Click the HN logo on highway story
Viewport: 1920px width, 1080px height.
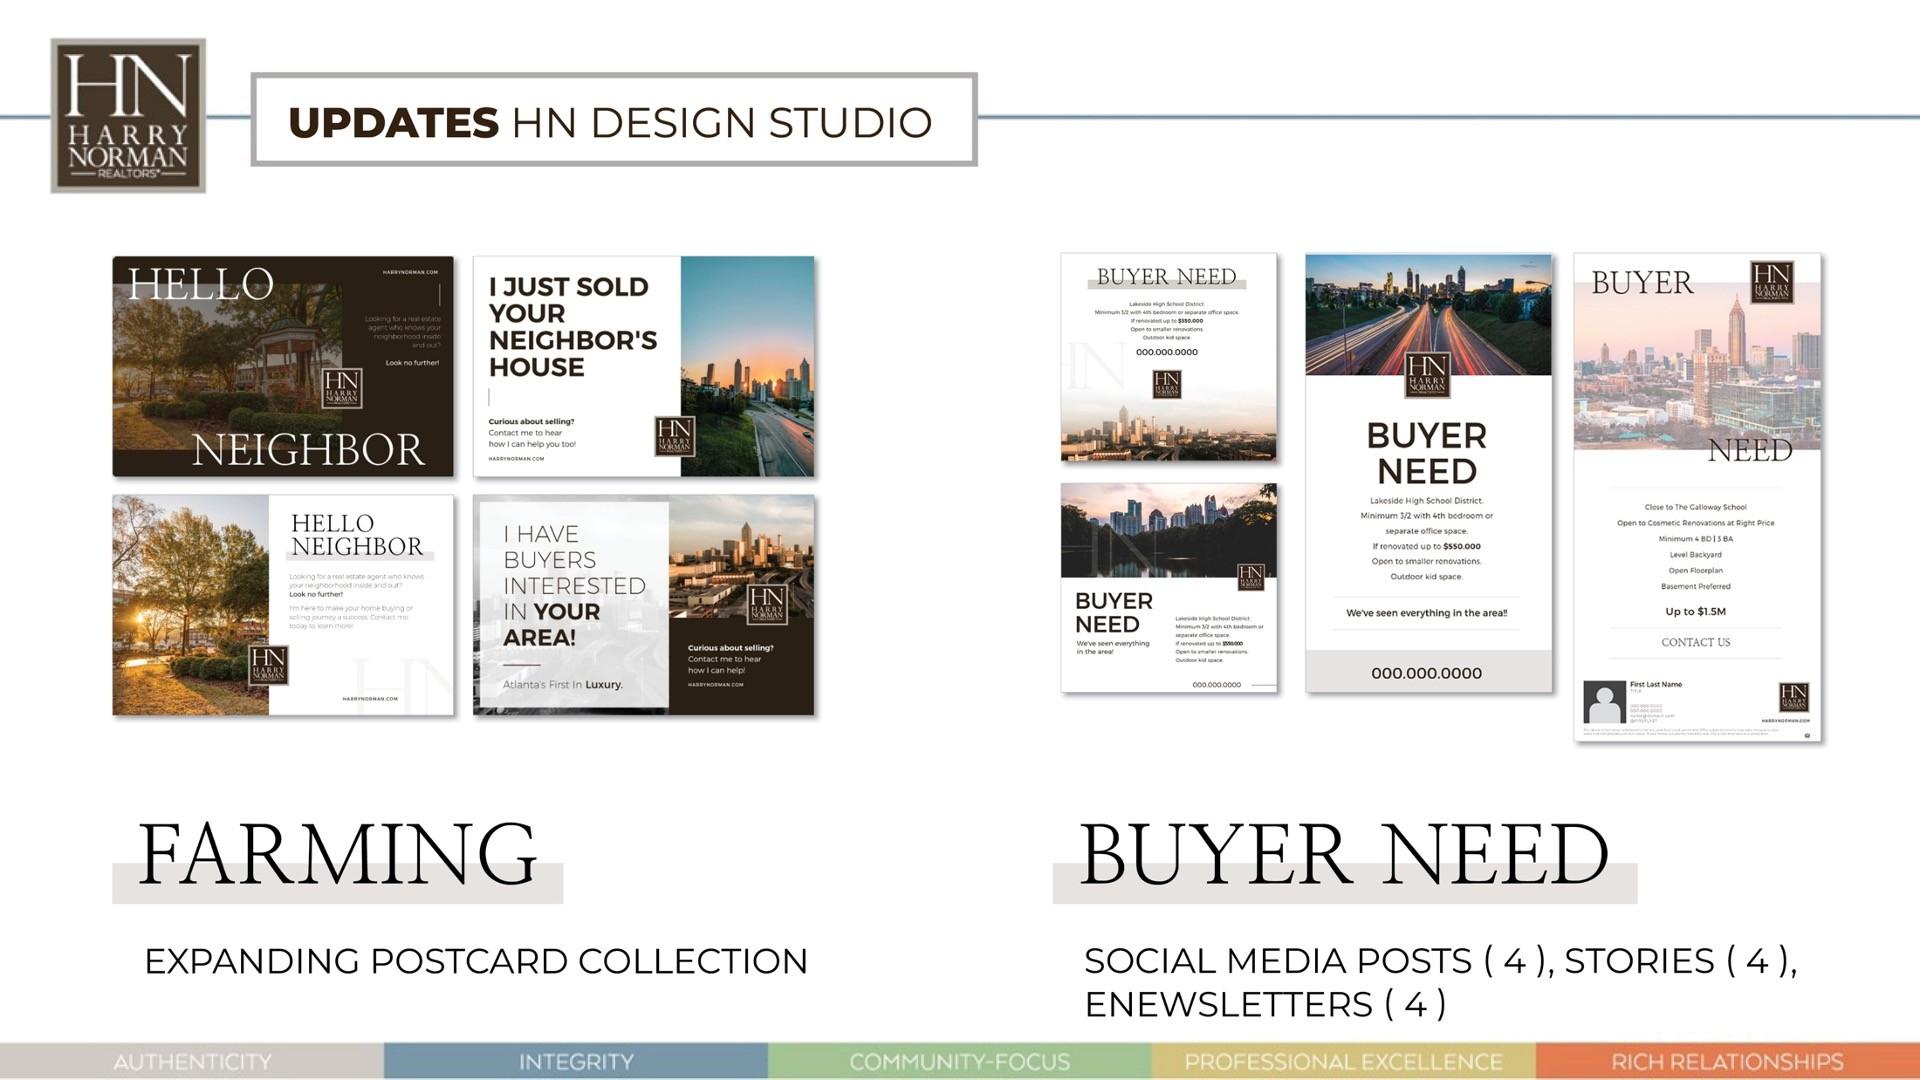(1427, 376)
